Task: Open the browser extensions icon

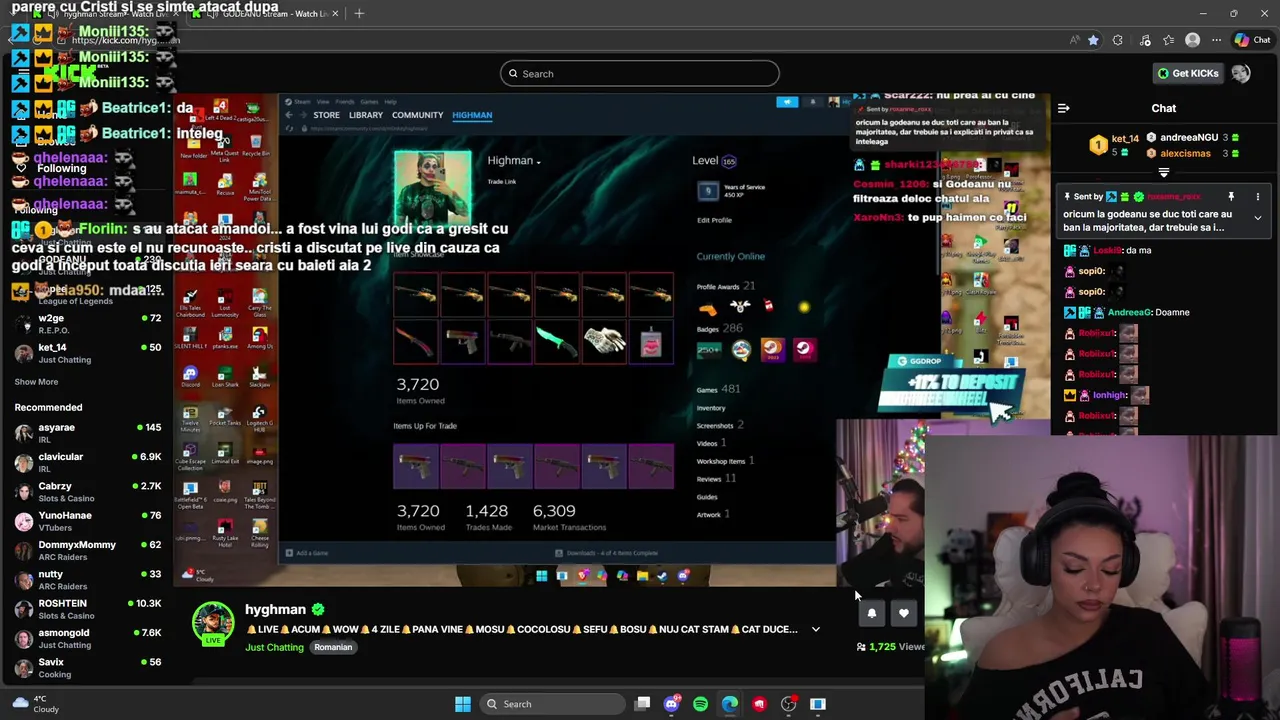Action: click(1117, 40)
